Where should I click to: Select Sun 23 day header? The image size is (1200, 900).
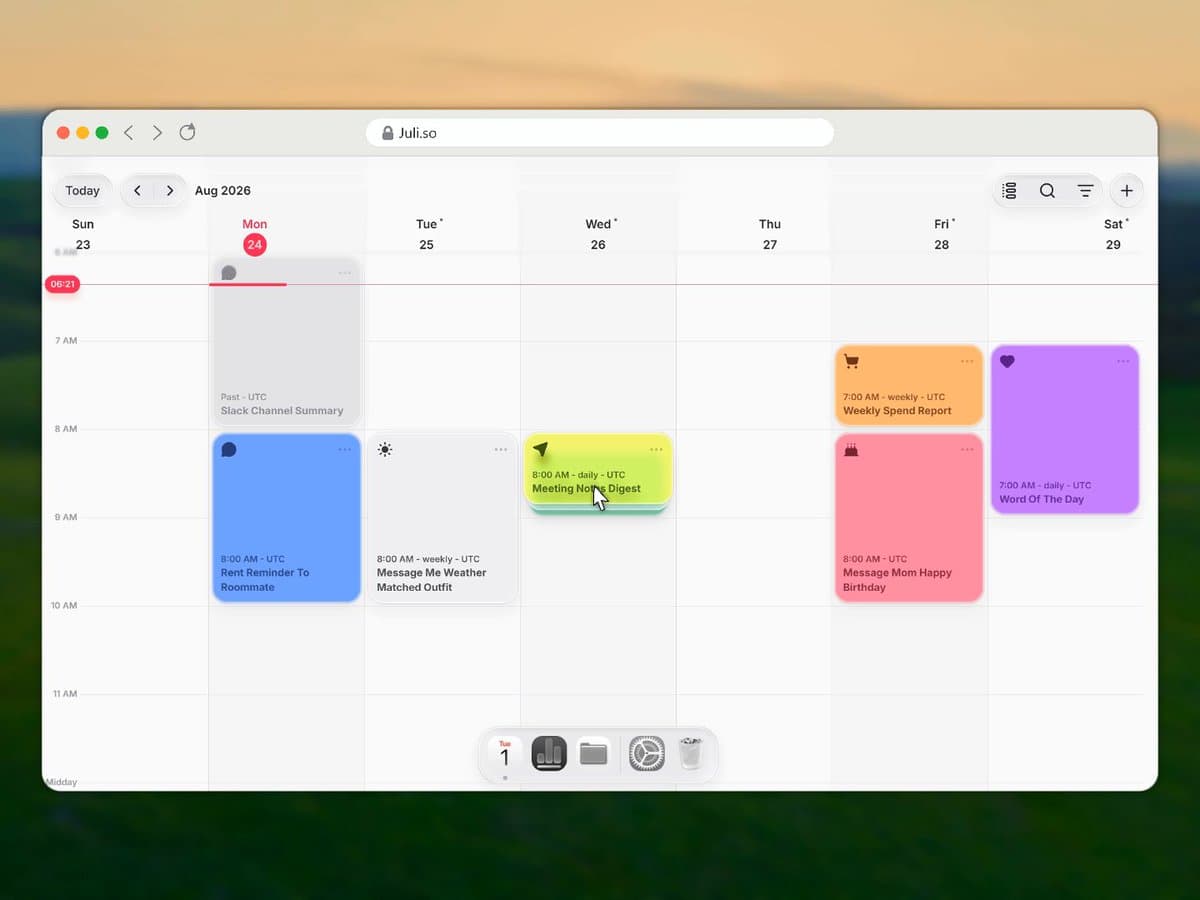pyautogui.click(x=83, y=234)
